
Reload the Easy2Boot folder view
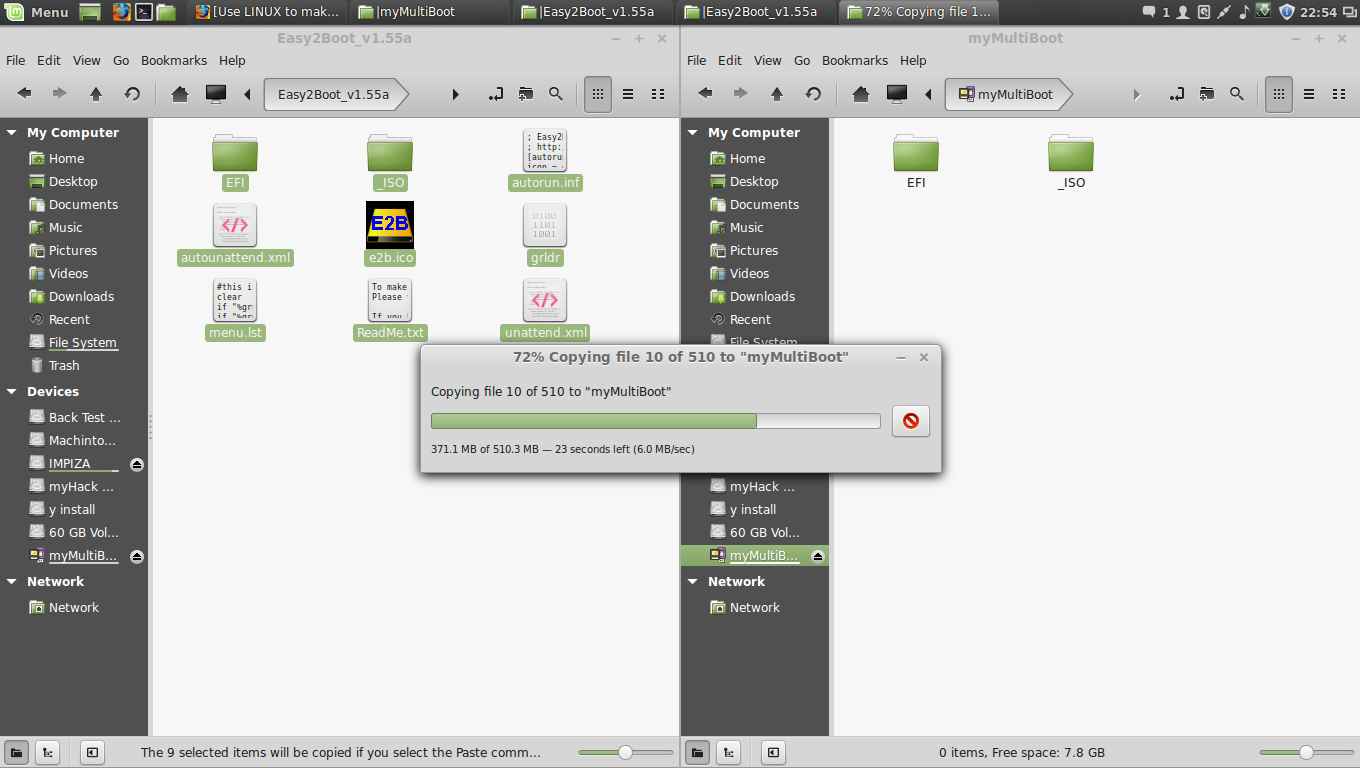pyautogui.click(x=132, y=94)
